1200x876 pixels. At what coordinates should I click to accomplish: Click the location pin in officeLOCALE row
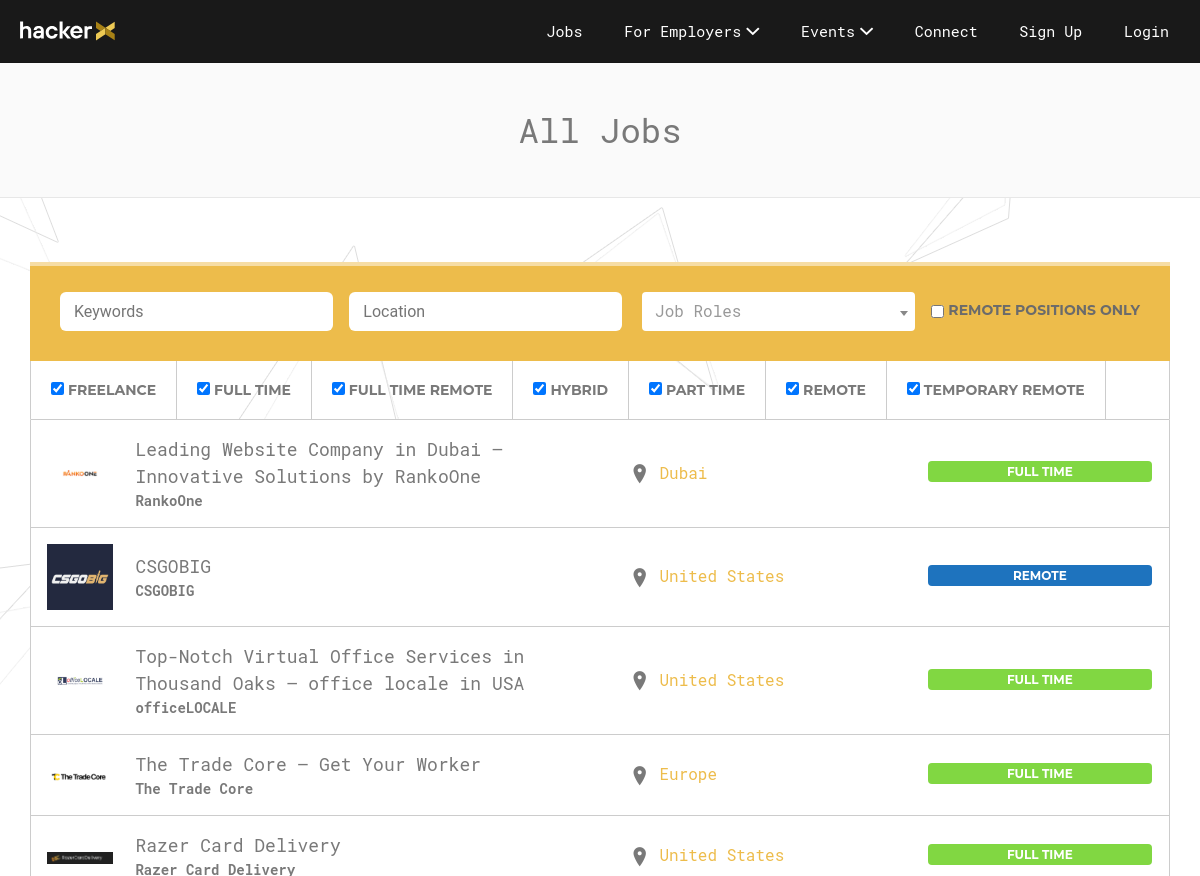(x=640, y=681)
